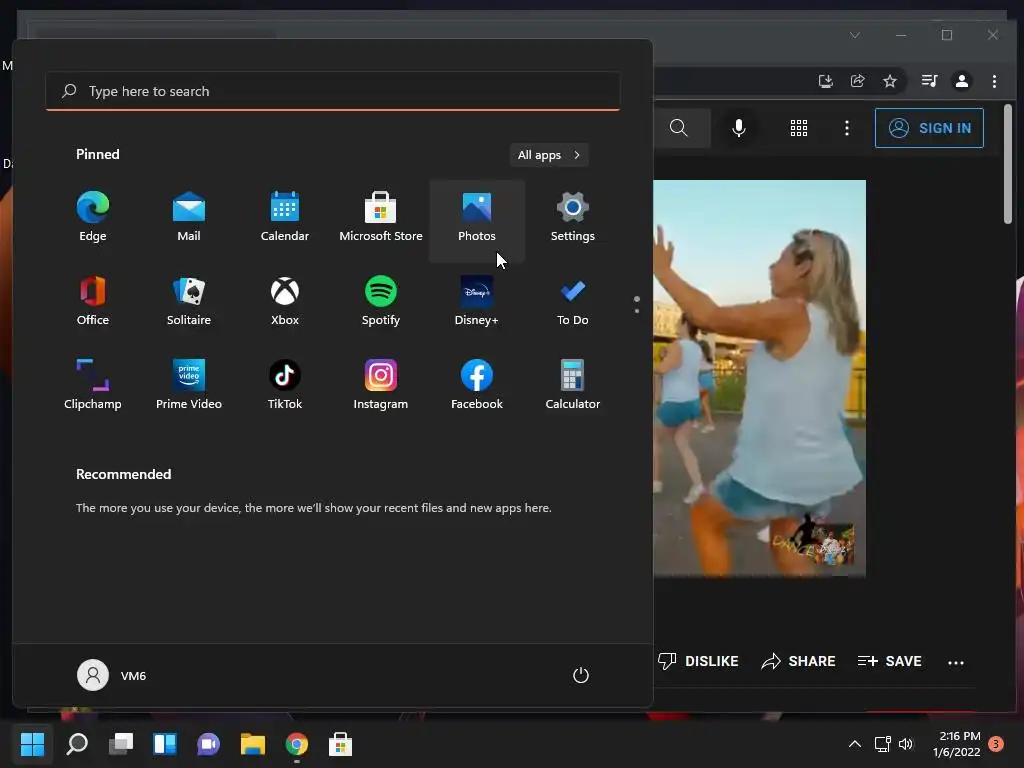Open volume control in system tray
Image resolution: width=1024 pixels, height=768 pixels.
906,744
